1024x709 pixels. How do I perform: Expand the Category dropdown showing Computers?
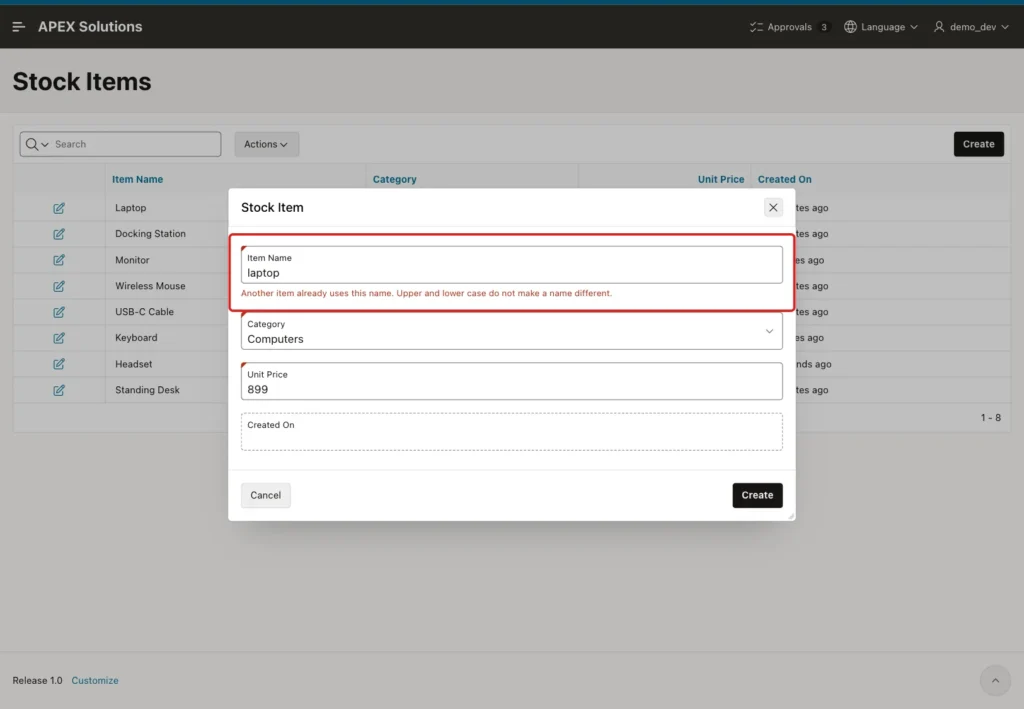(x=511, y=331)
